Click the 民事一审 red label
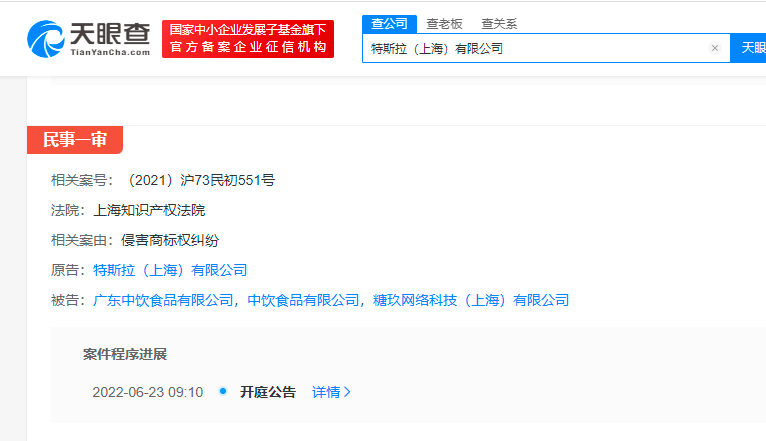This screenshot has width=766, height=441. point(75,140)
